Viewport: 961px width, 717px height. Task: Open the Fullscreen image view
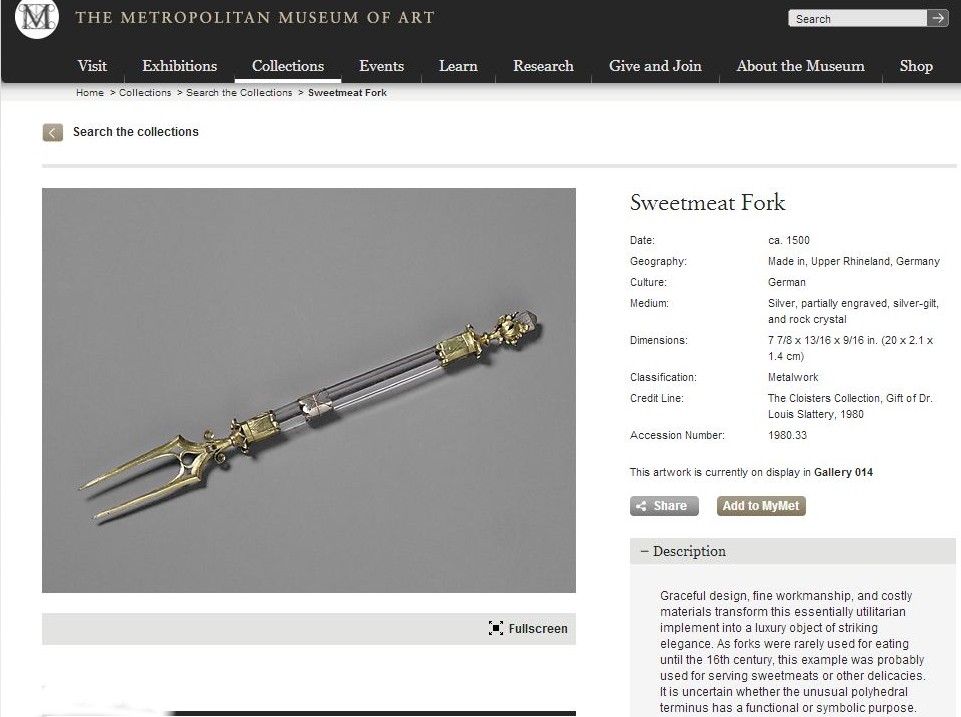[x=528, y=629]
